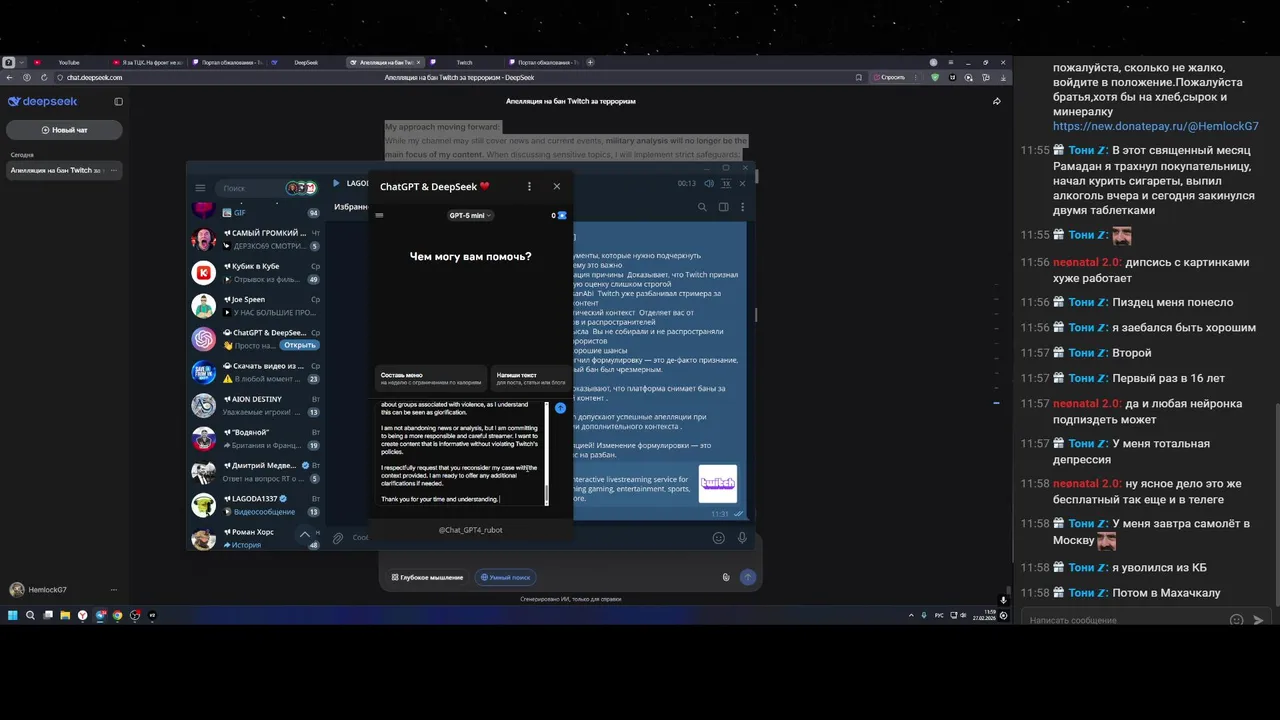Open the Скачать видео из bot chat
The height and width of the screenshot is (720, 1280).
pyautogui.click(x=256, y=372)
